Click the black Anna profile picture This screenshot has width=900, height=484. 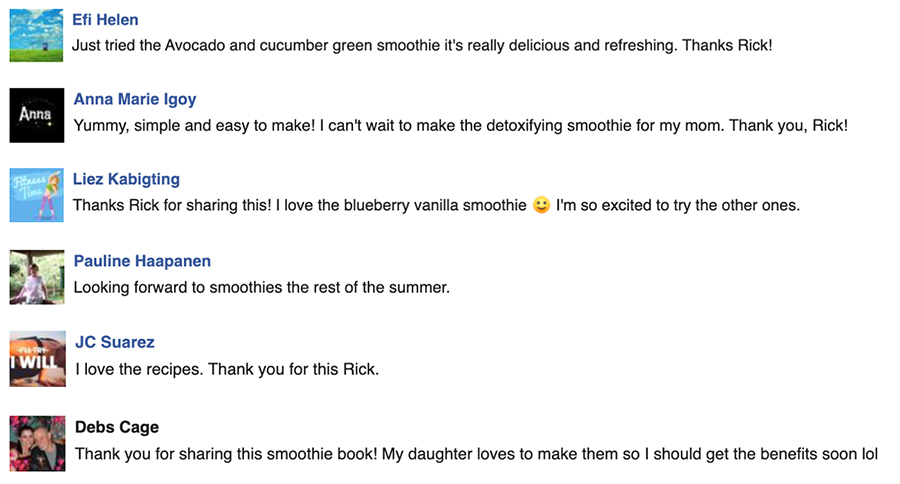point(37,115)
